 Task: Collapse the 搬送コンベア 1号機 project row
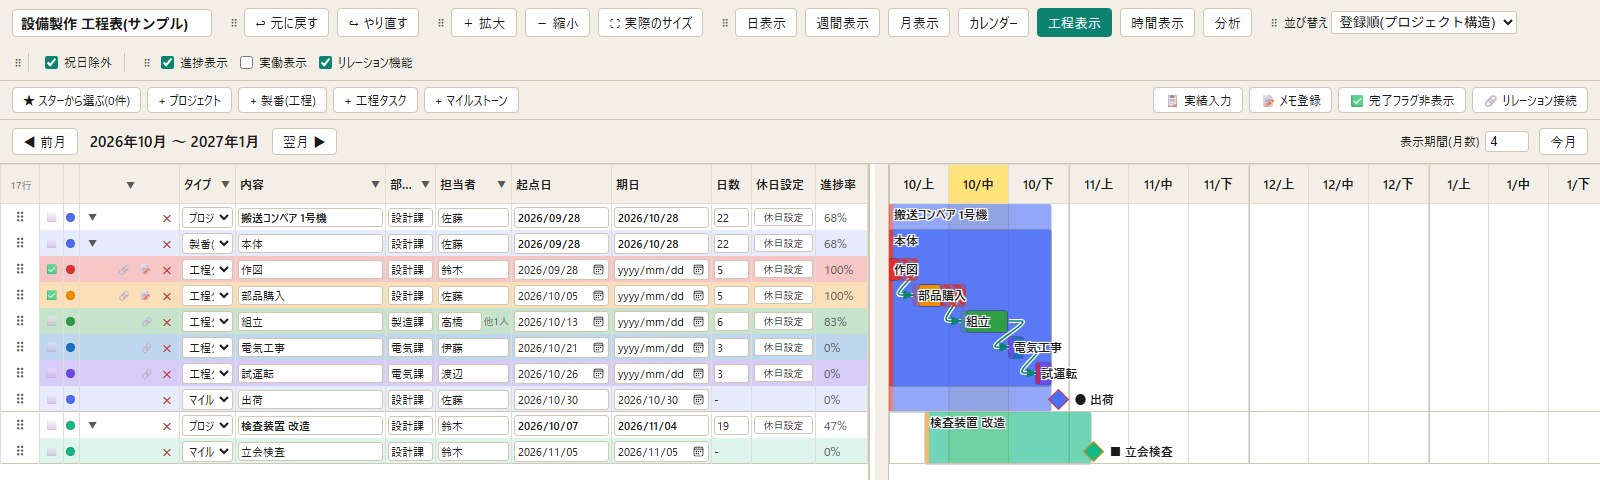click(x=92, y=217)
